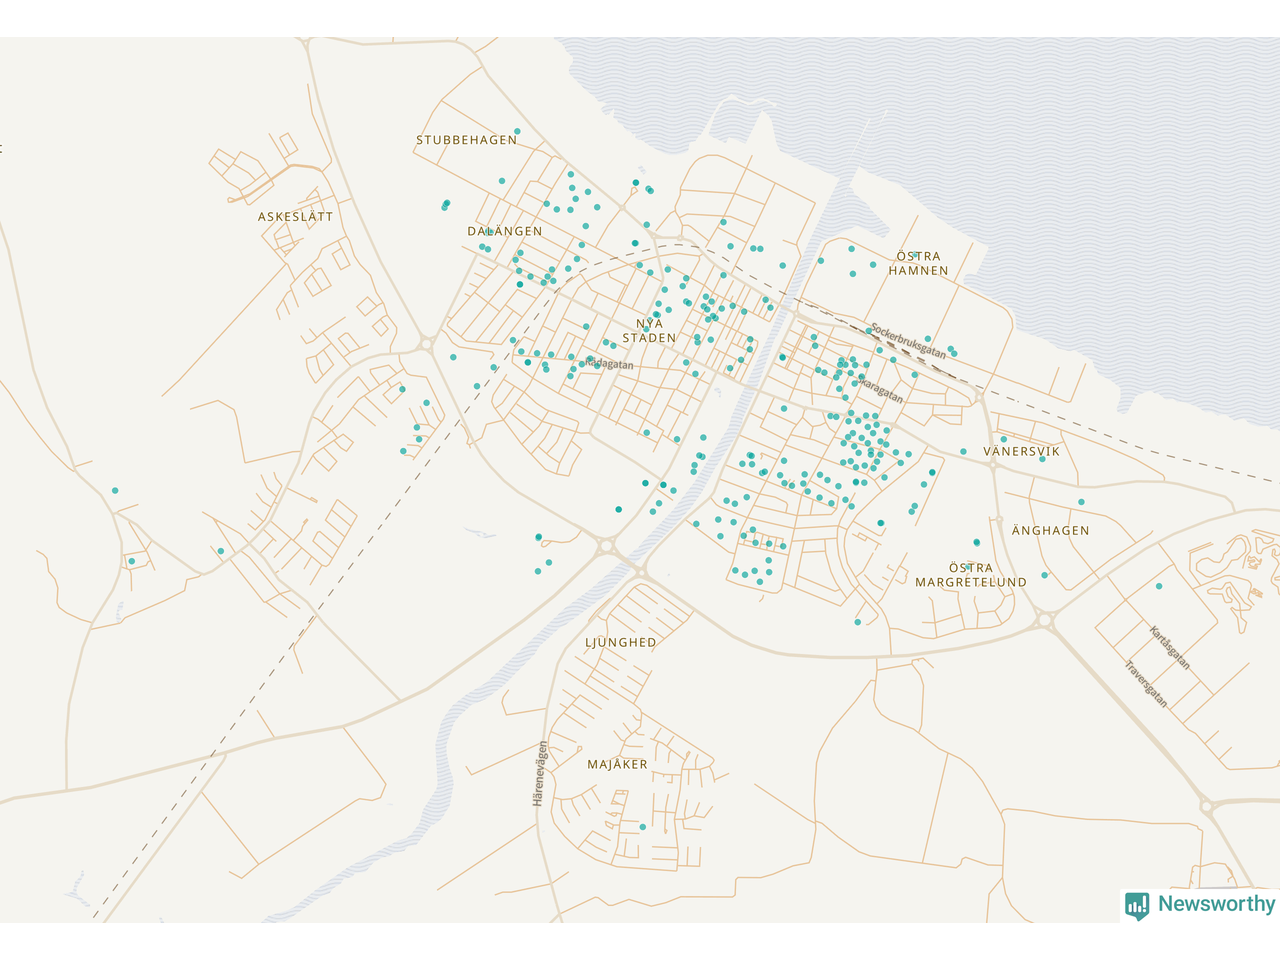Viewport: 1280px width, 960px height.
Task: Click the ÖSTRA HAMNEN label
Action: [x=918, y=263]
